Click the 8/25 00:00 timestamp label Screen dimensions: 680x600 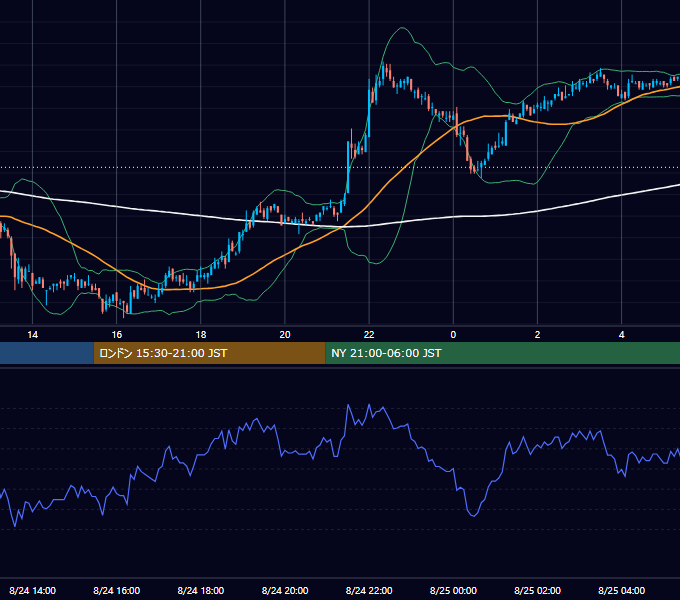click(x=453, y=590)
